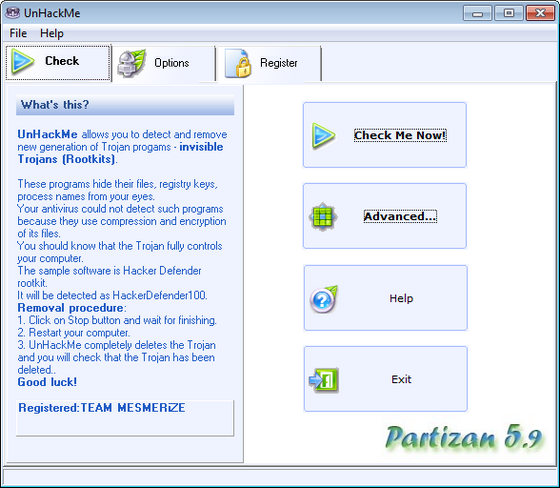The width and height of the screenshot is (560, 488).
Task: Click the play arrow icon beside Check Me Now
Action: click(323, 135)
